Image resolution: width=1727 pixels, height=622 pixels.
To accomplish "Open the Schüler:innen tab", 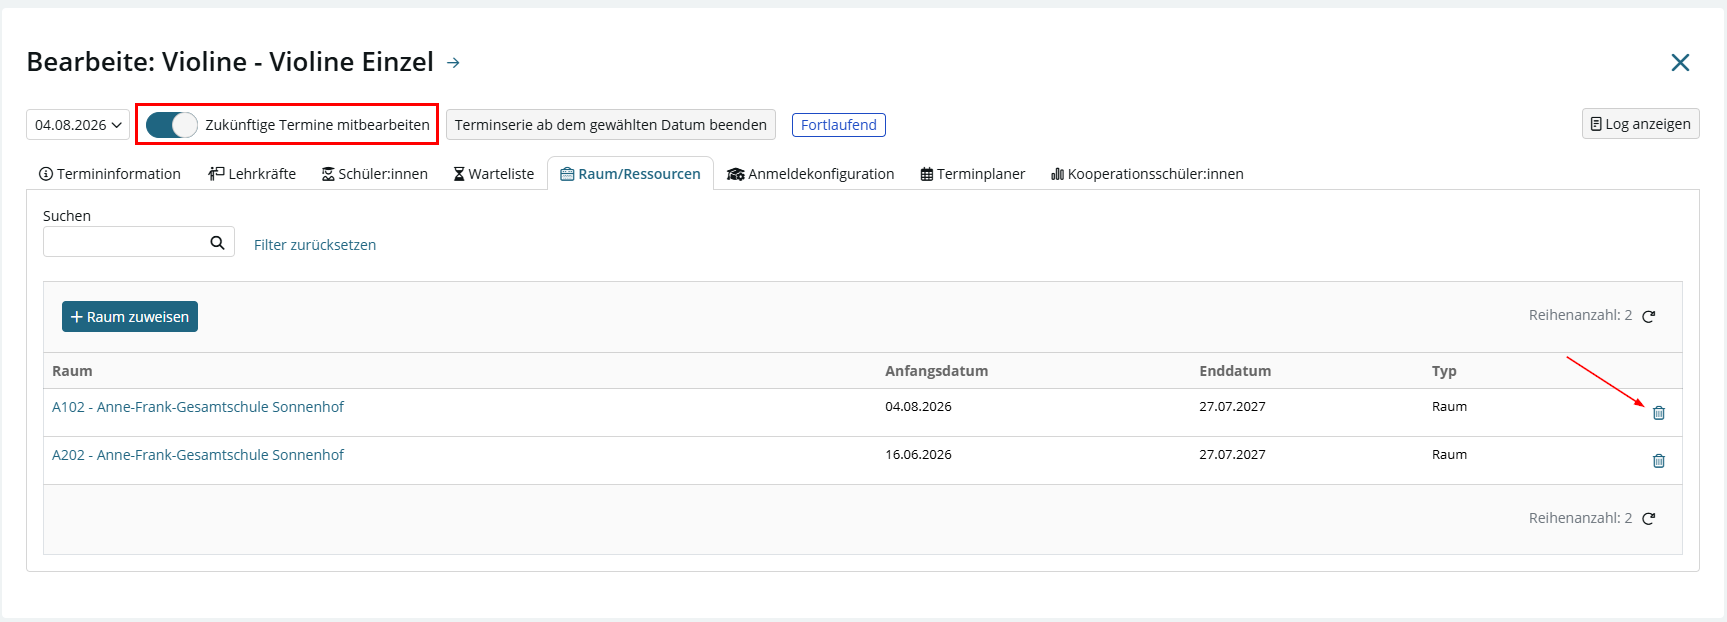I will coord(375,174).
